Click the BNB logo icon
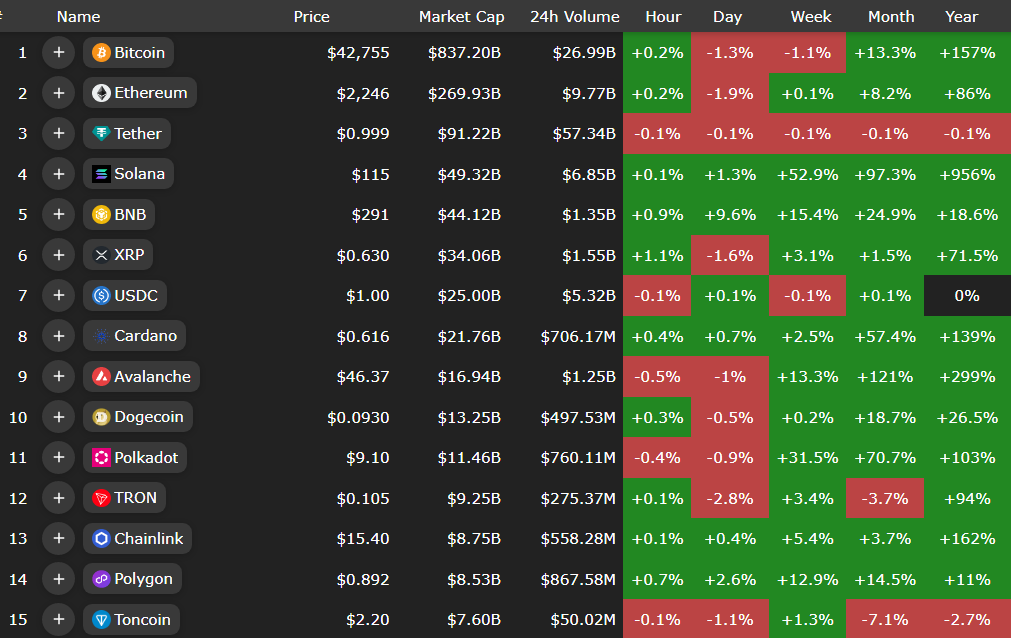 [x=101, y=215]
